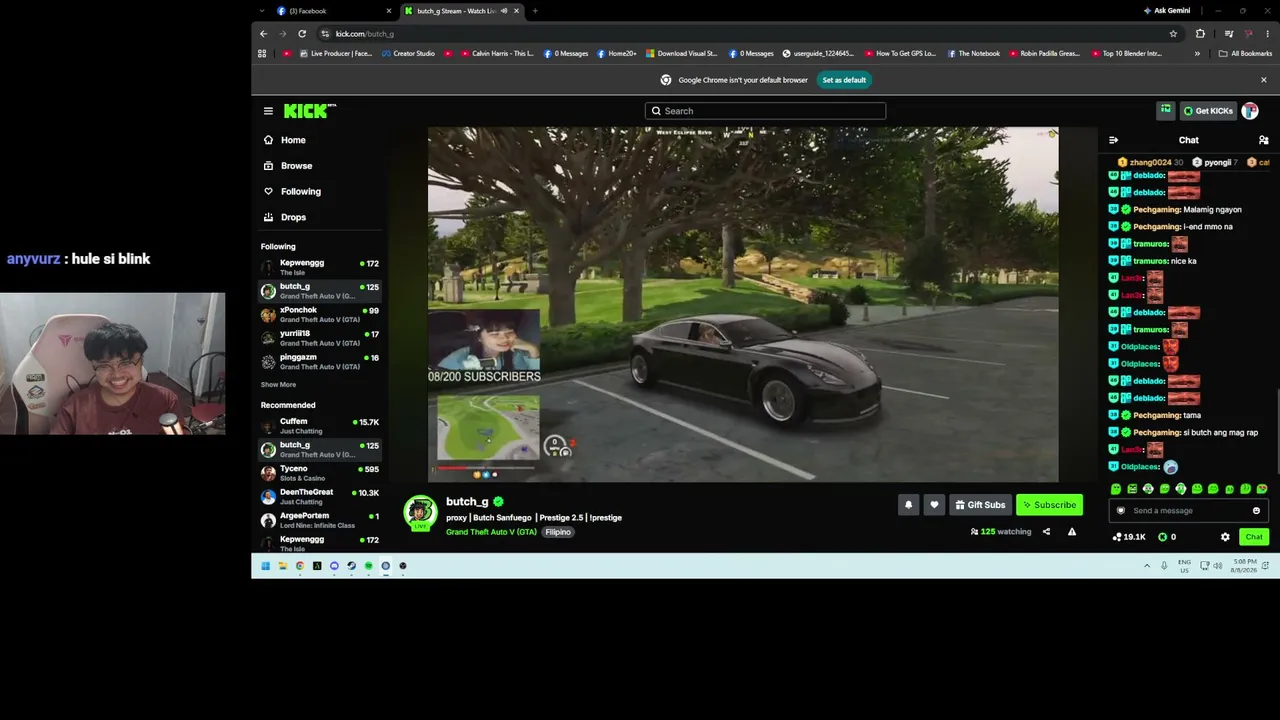Open butch_g's profile avatar below the video
This screenshot has width=1280, height=720.
[x=420, y=512]
